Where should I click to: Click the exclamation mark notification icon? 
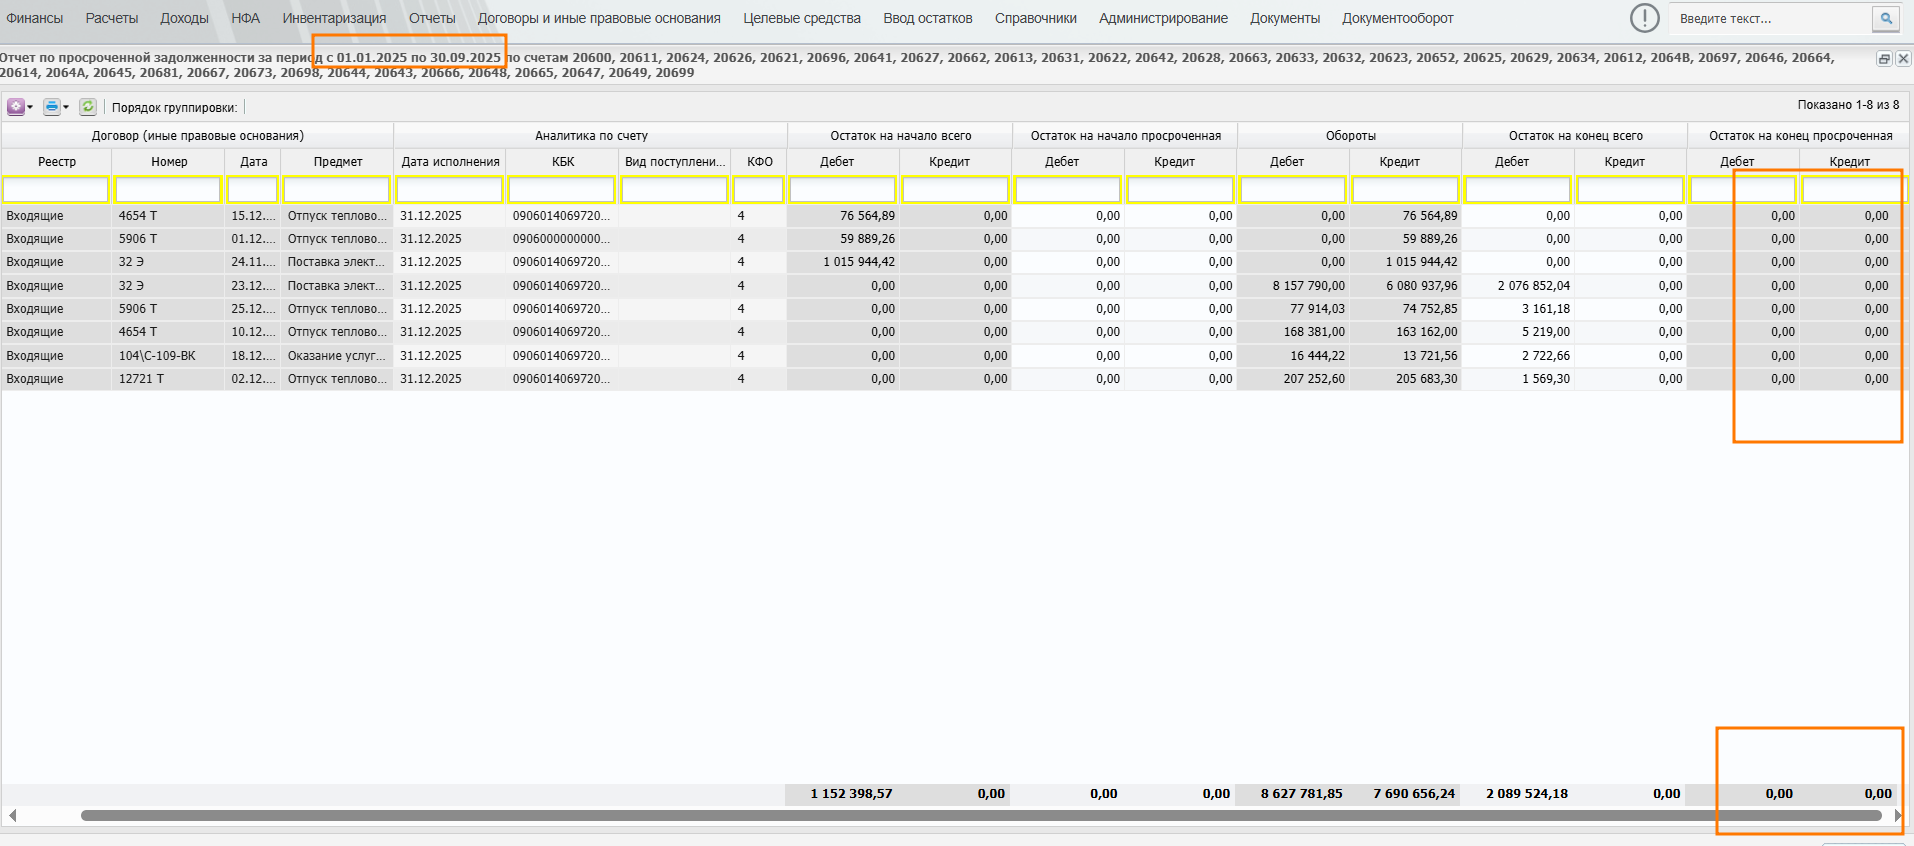click(x=1644, y=18)
